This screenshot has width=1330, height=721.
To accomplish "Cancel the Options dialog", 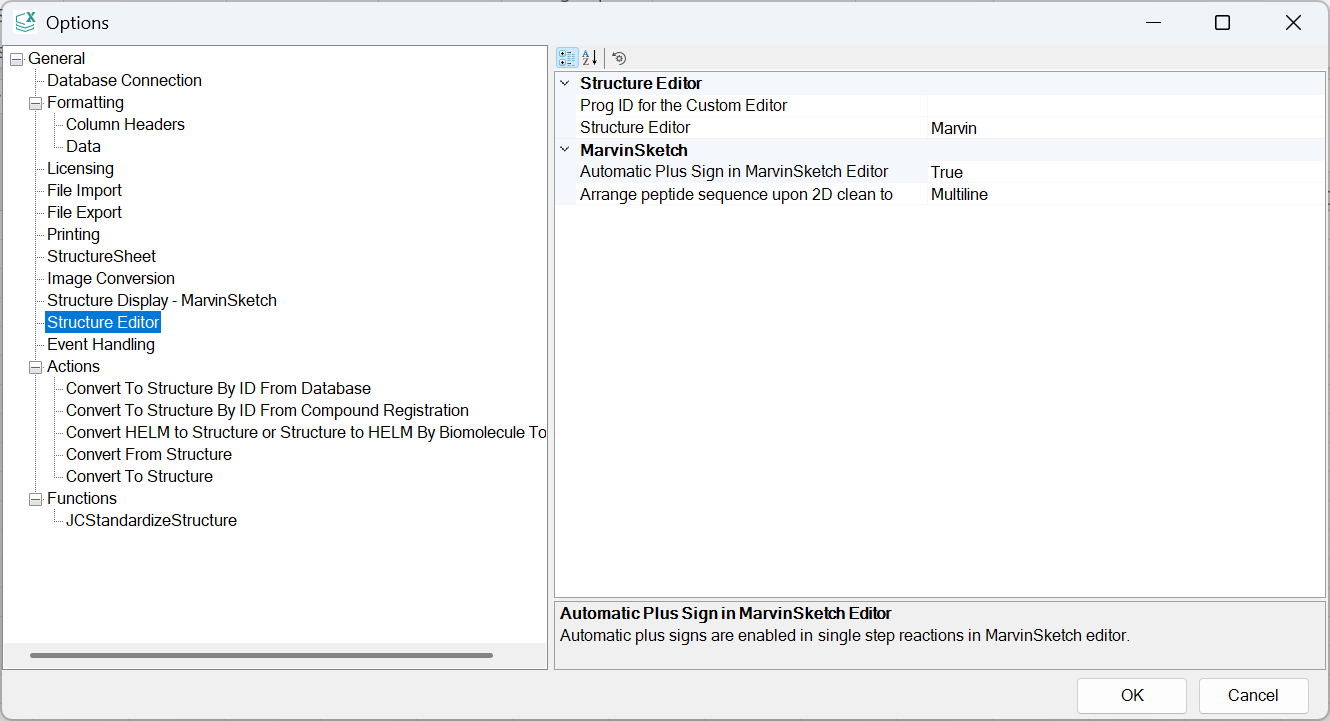I will 1253,696.
